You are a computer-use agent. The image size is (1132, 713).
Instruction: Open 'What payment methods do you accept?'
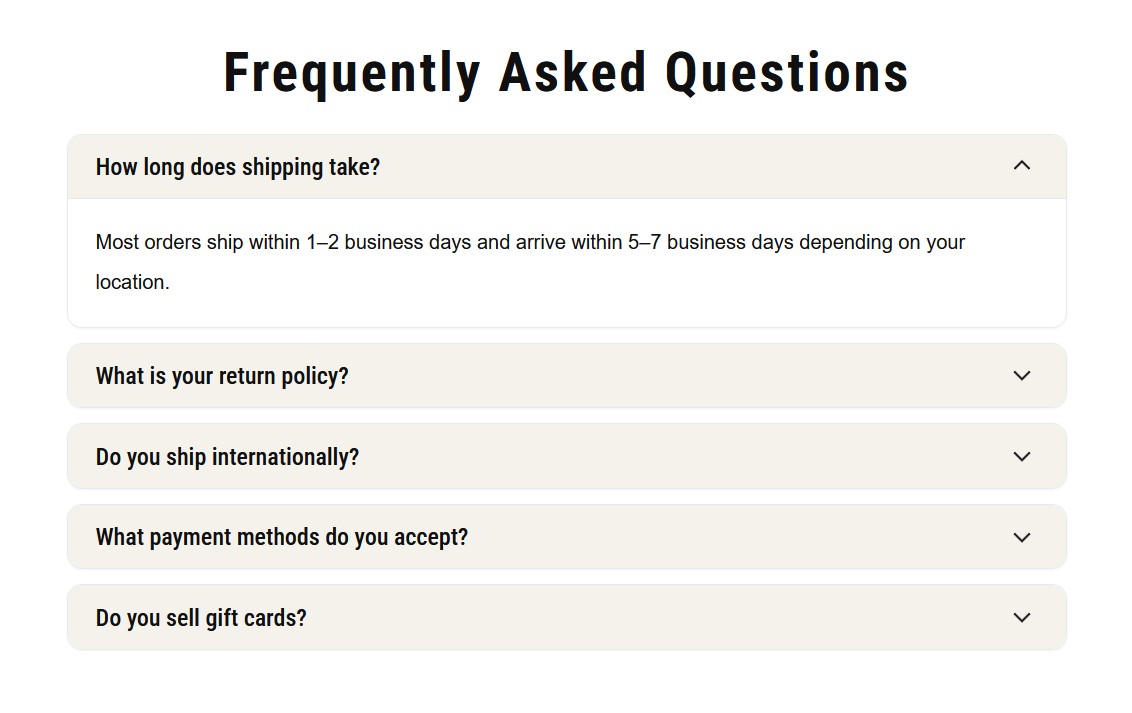[567, 538]
